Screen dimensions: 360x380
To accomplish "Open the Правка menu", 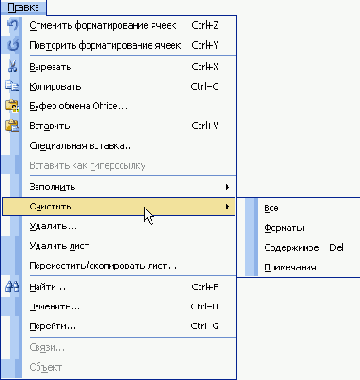I will 23,7.
